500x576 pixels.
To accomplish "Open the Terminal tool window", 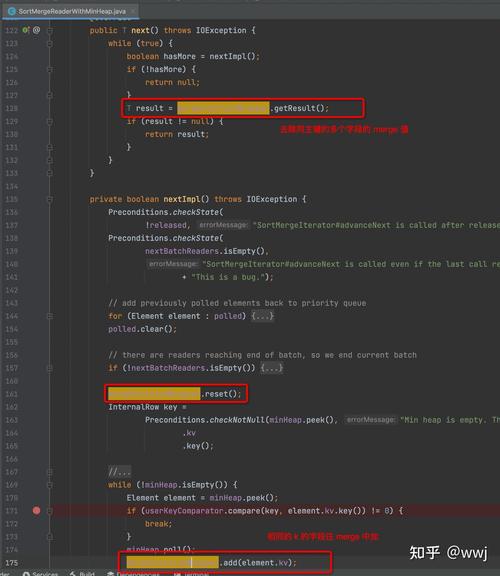I will pyautogui.click(x=192, y=573).
